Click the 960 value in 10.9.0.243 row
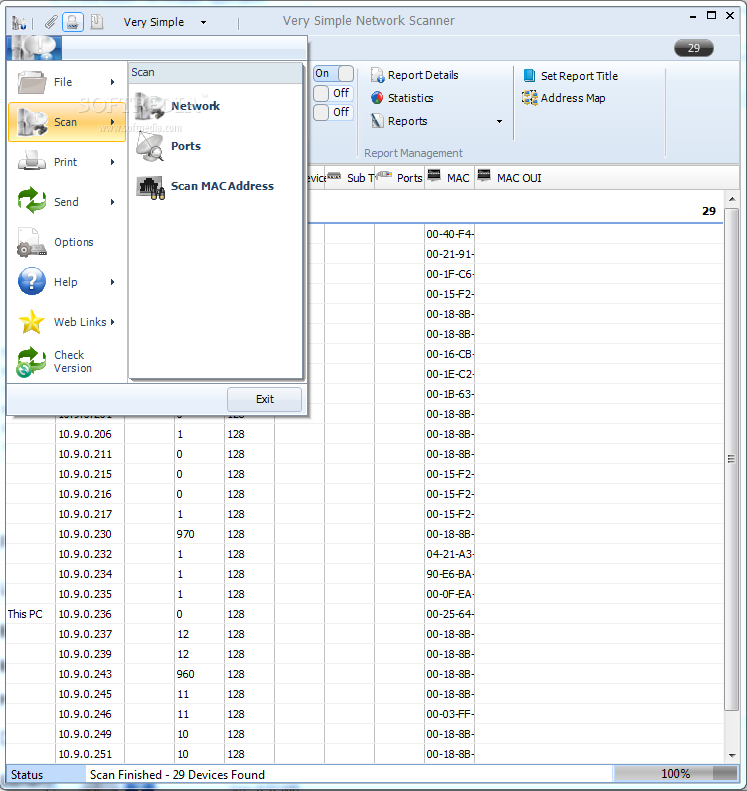The height and width of the screenshot is (791, 747). (x=199, y=674)
